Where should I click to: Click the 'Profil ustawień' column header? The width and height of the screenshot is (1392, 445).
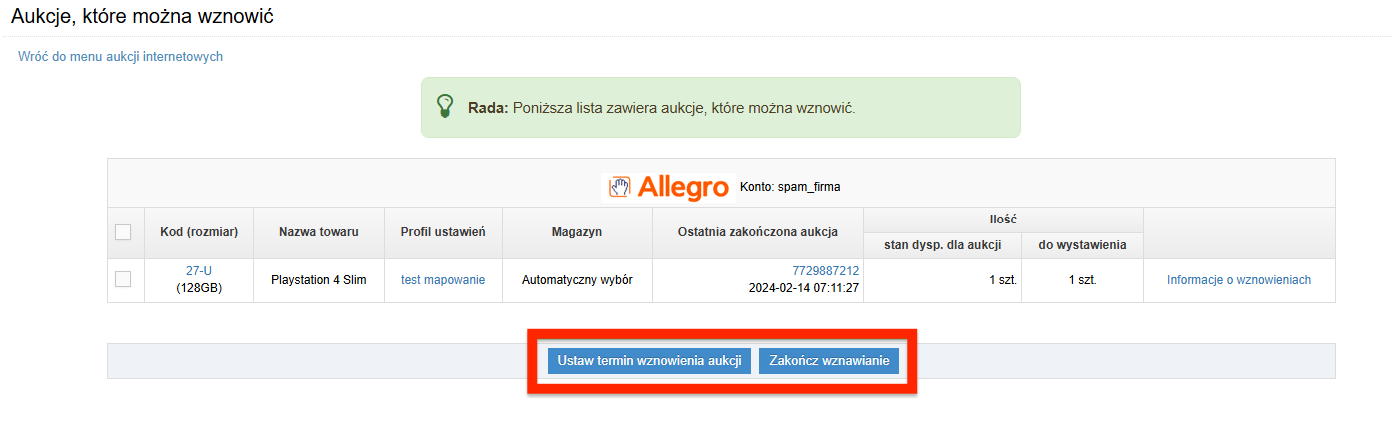(443, 232)
